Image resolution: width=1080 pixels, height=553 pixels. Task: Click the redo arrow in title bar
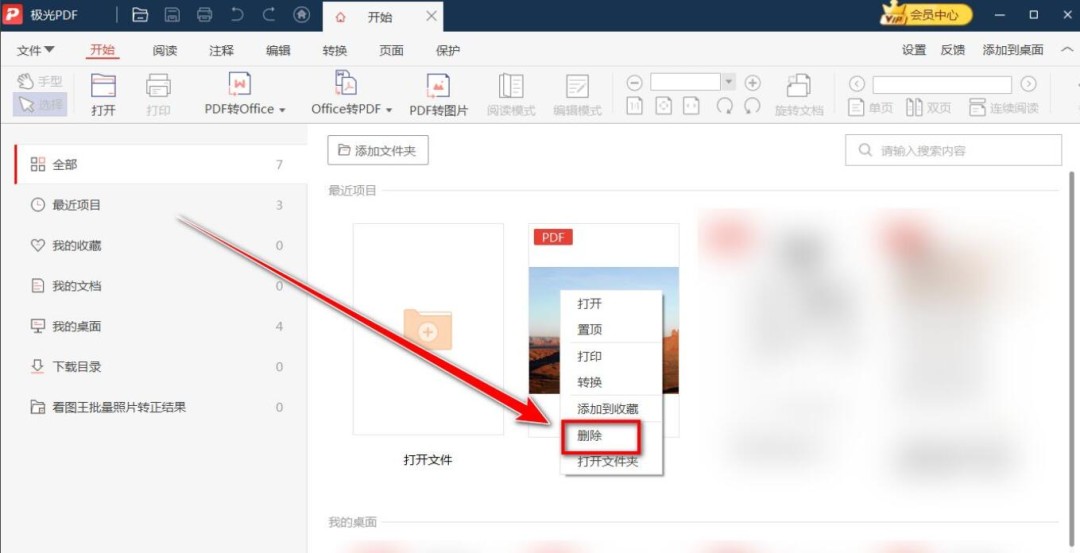[269, 14]
